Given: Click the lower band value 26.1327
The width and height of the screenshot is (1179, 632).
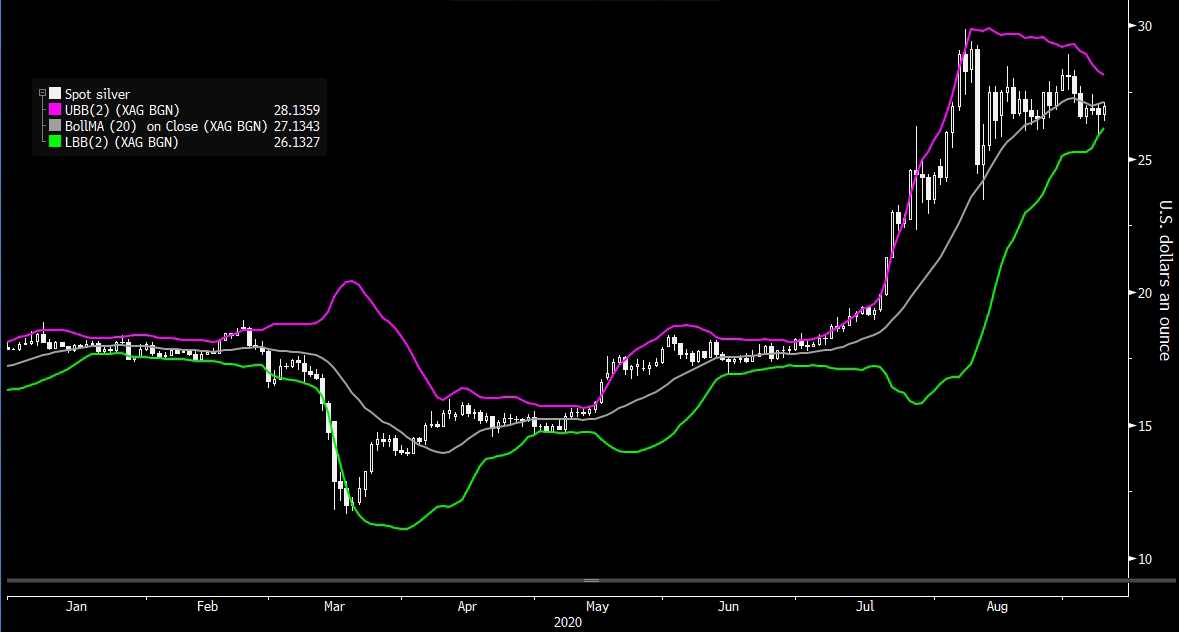Looking at the screenshot, I should [x=297, y=142].
